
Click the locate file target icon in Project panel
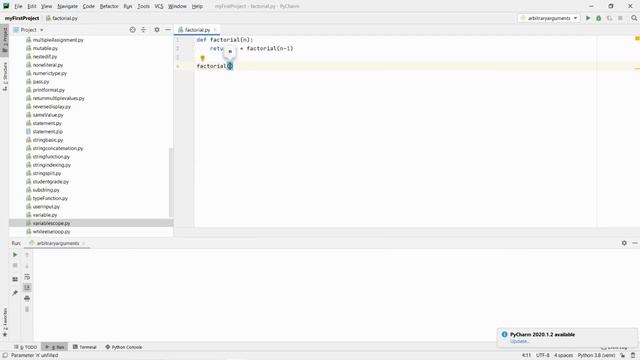pos(132,30)
